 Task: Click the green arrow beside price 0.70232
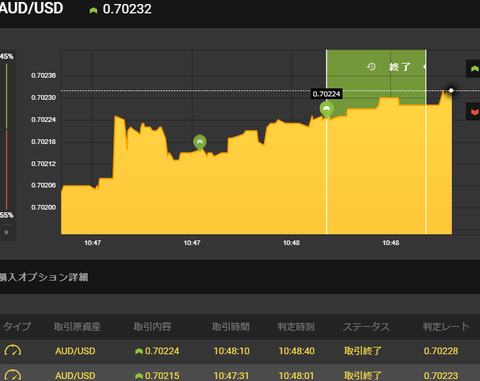[93, 10]
